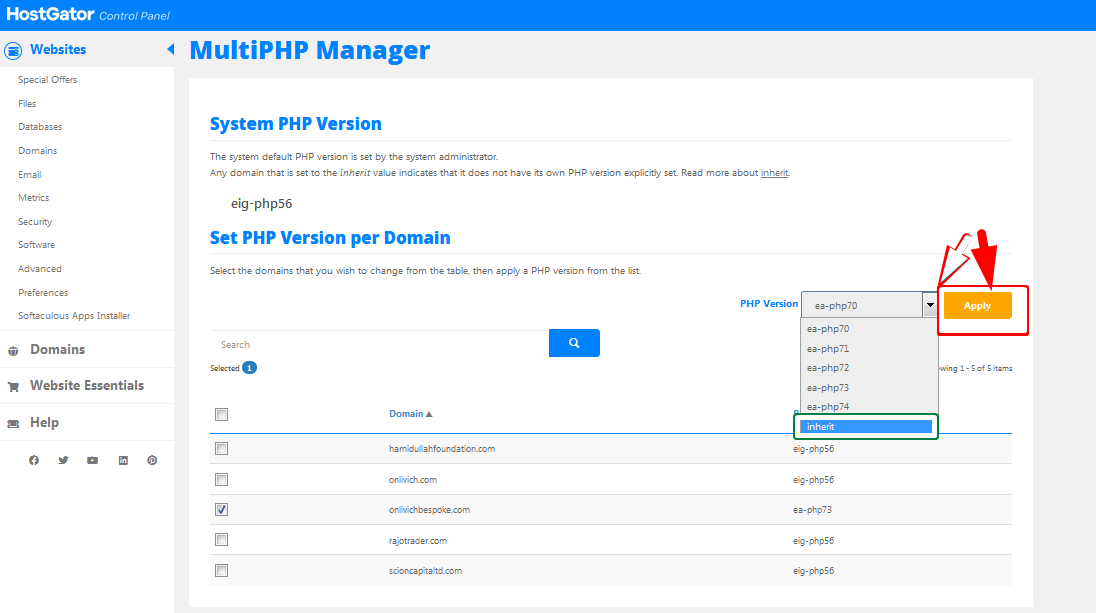Open Software in sidebar
This screenshot has height=613, width=1096.
click(x=36, y=245)
